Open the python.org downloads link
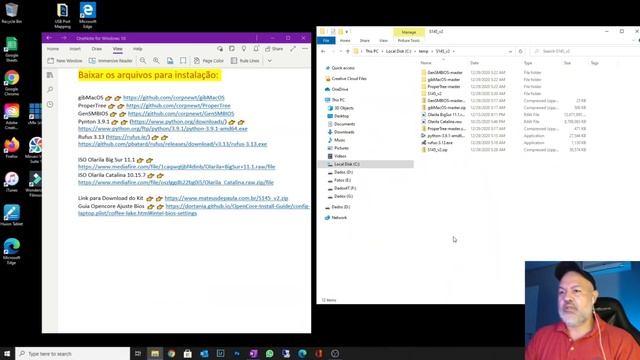 178,122
